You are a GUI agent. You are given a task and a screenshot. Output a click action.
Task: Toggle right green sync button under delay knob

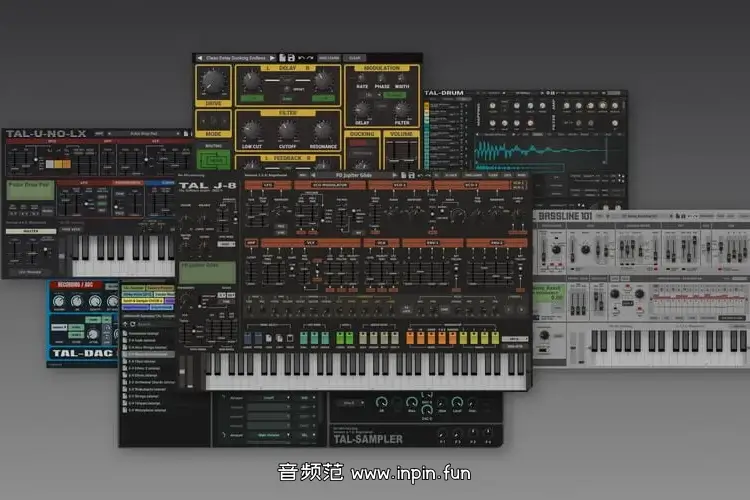tap(323, 98)
